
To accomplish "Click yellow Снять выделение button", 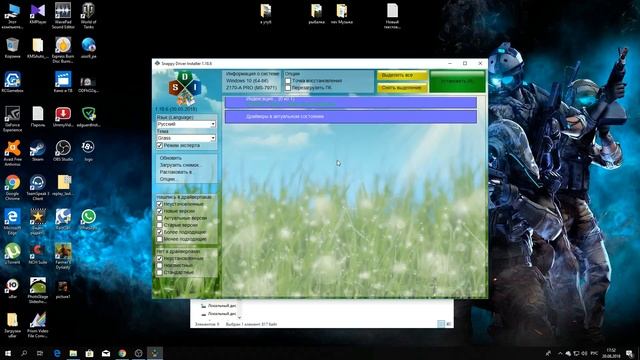I will pyautogui.click(x=402, y=87).
